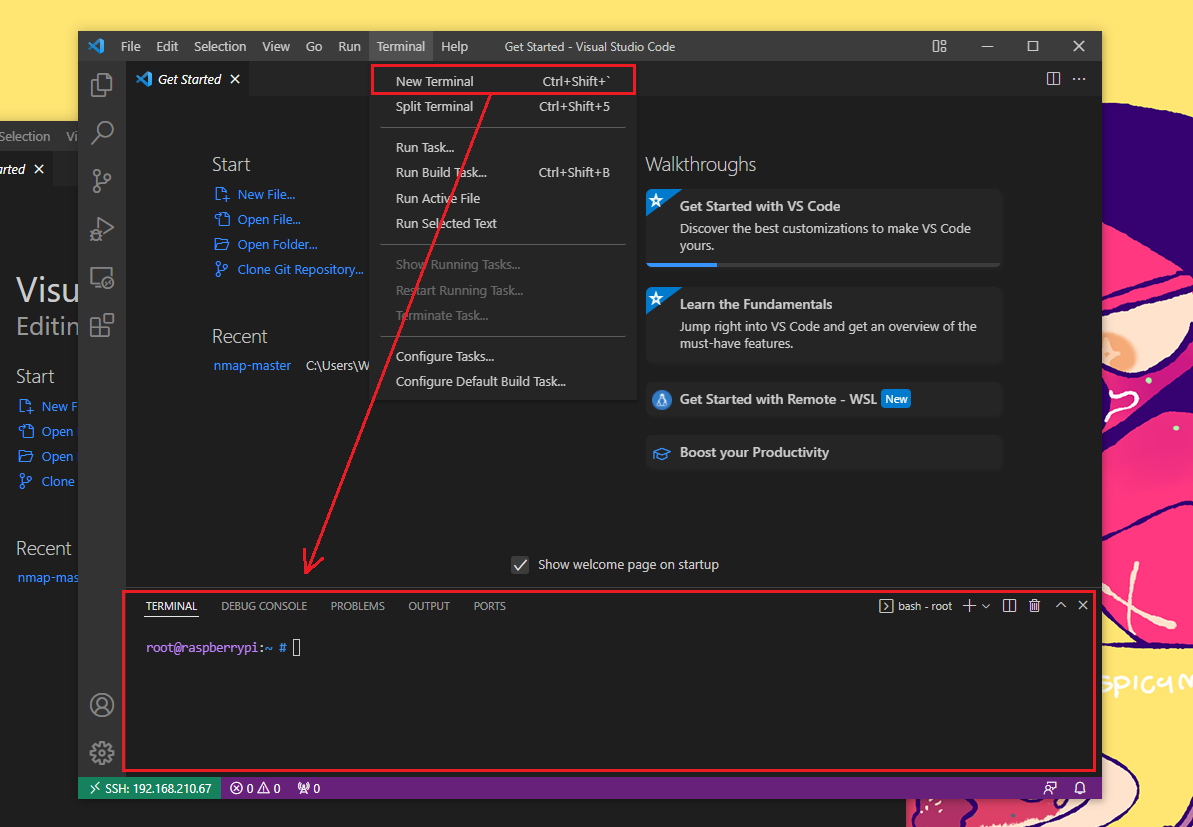This screenshot has height=827, width=1193.
Task: Open the Manage gear icon
Action: pyautogui.click(x=102, y=753)
